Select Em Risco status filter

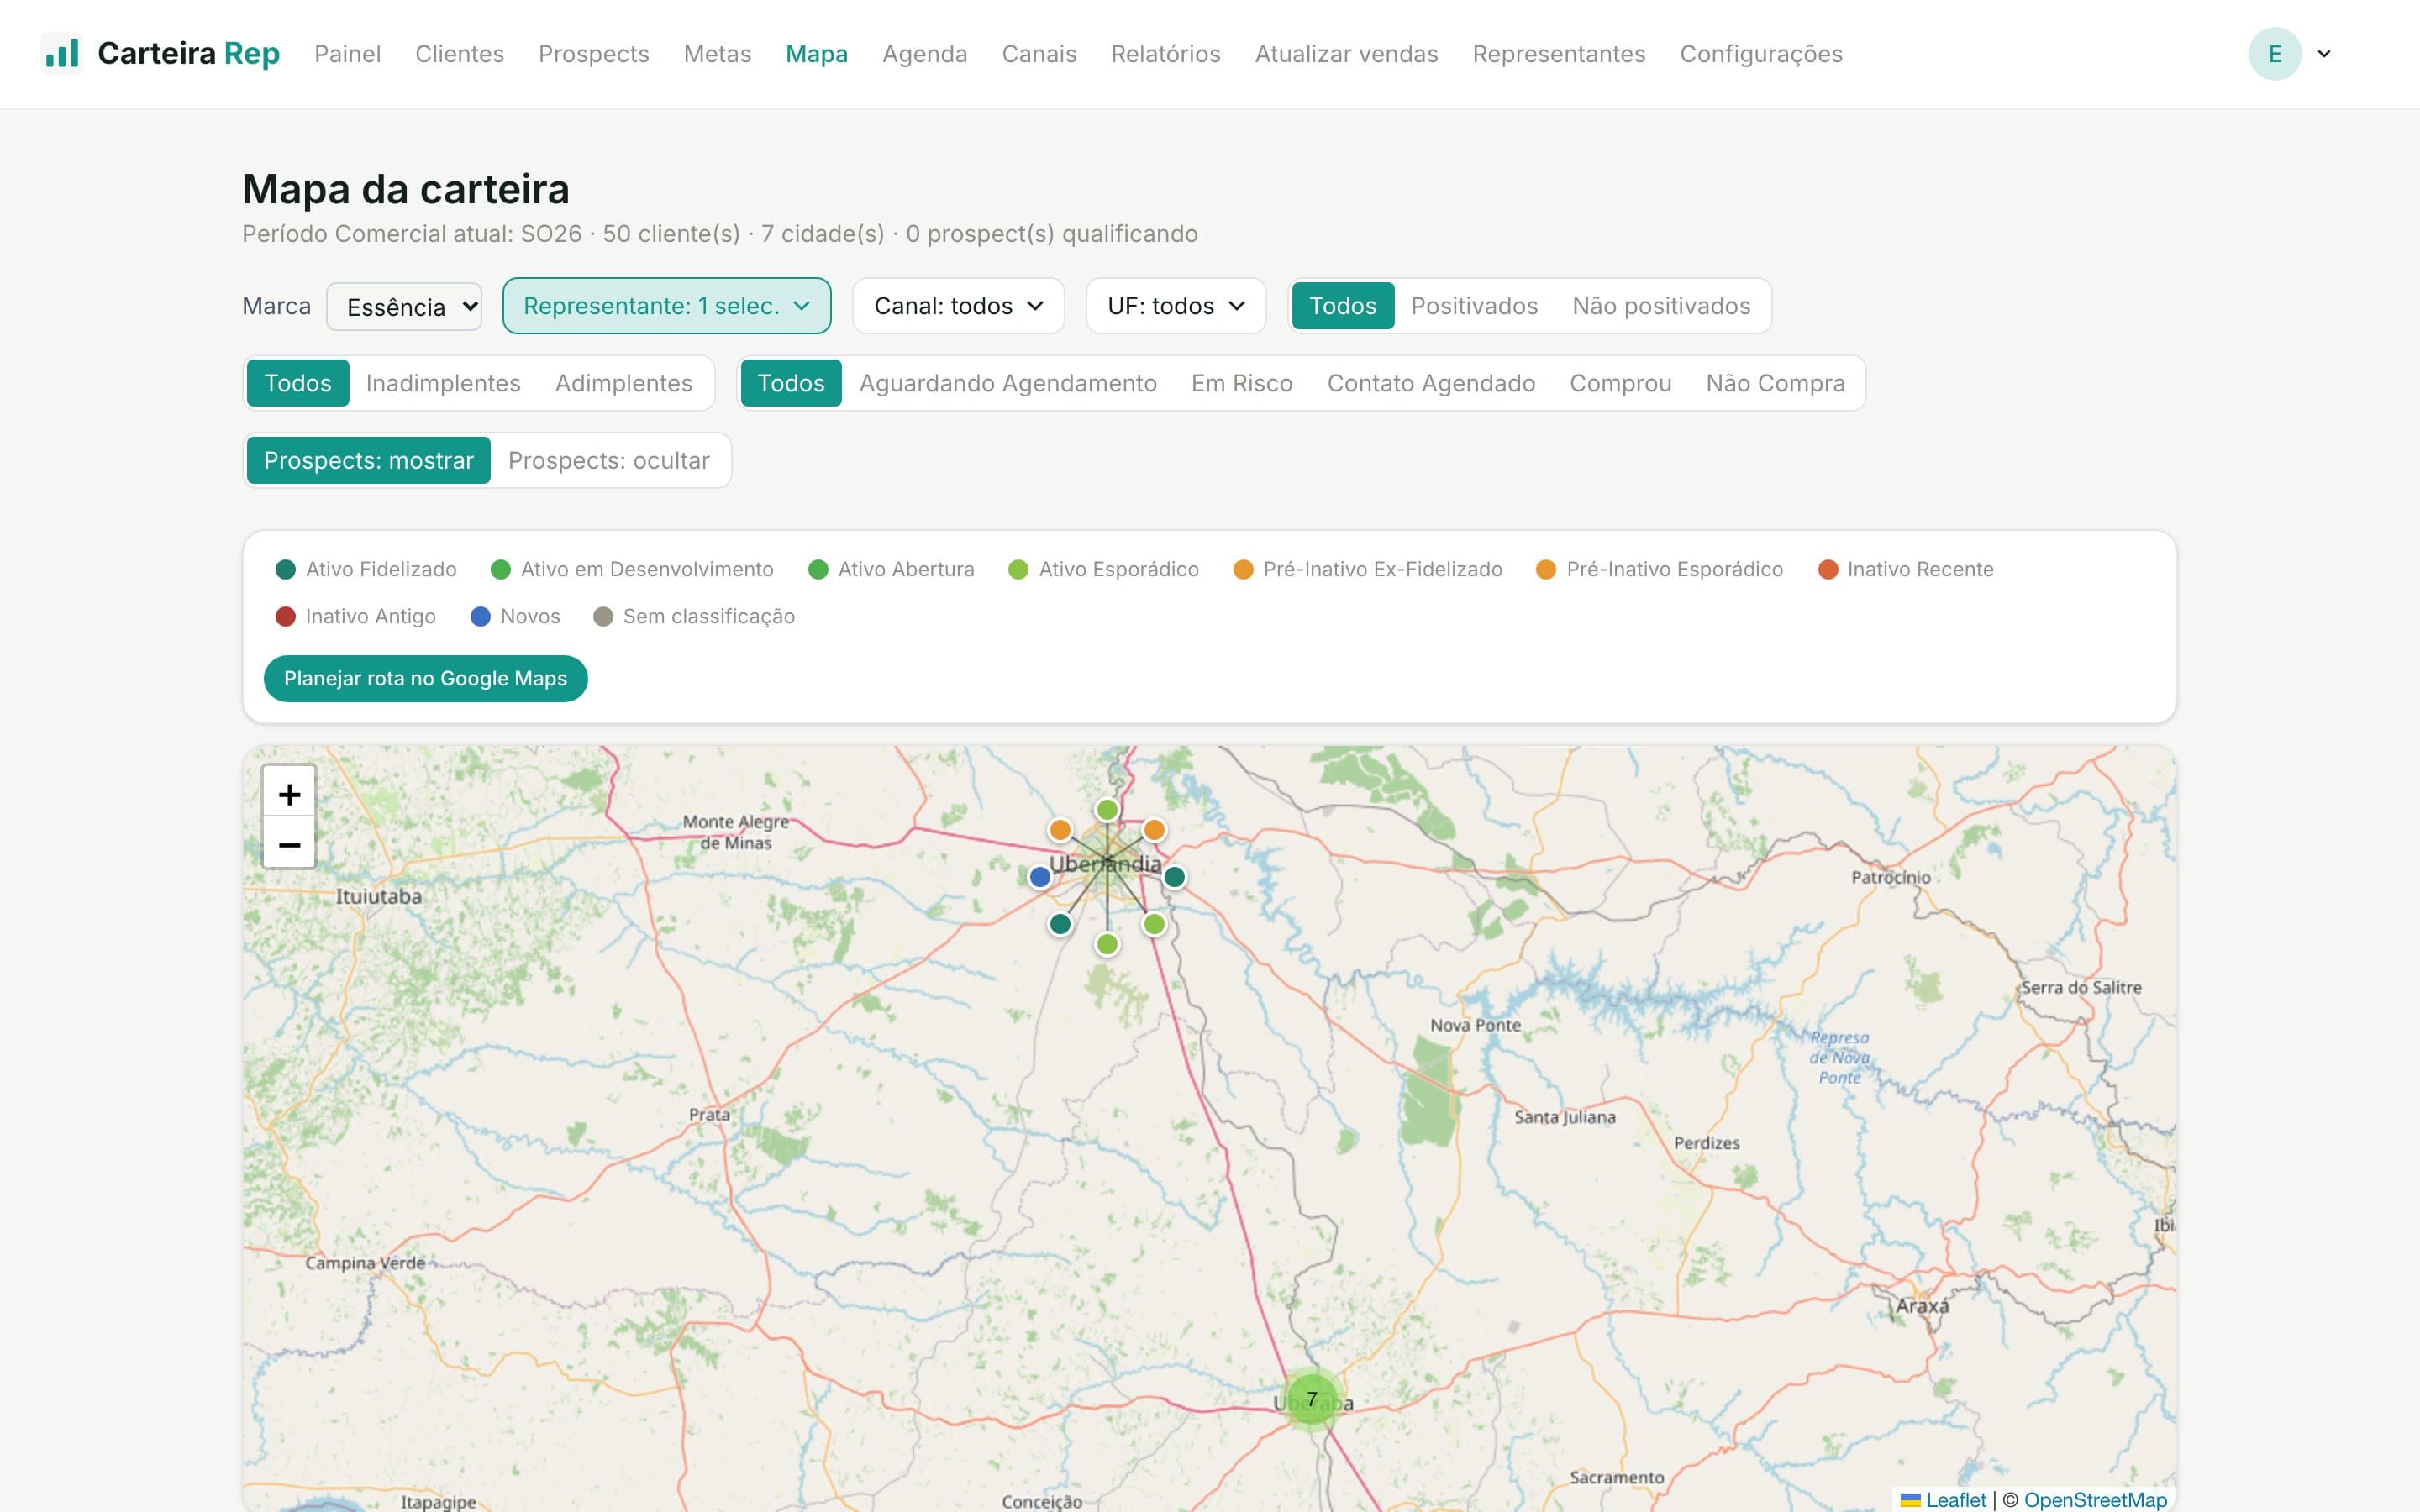1242,383
